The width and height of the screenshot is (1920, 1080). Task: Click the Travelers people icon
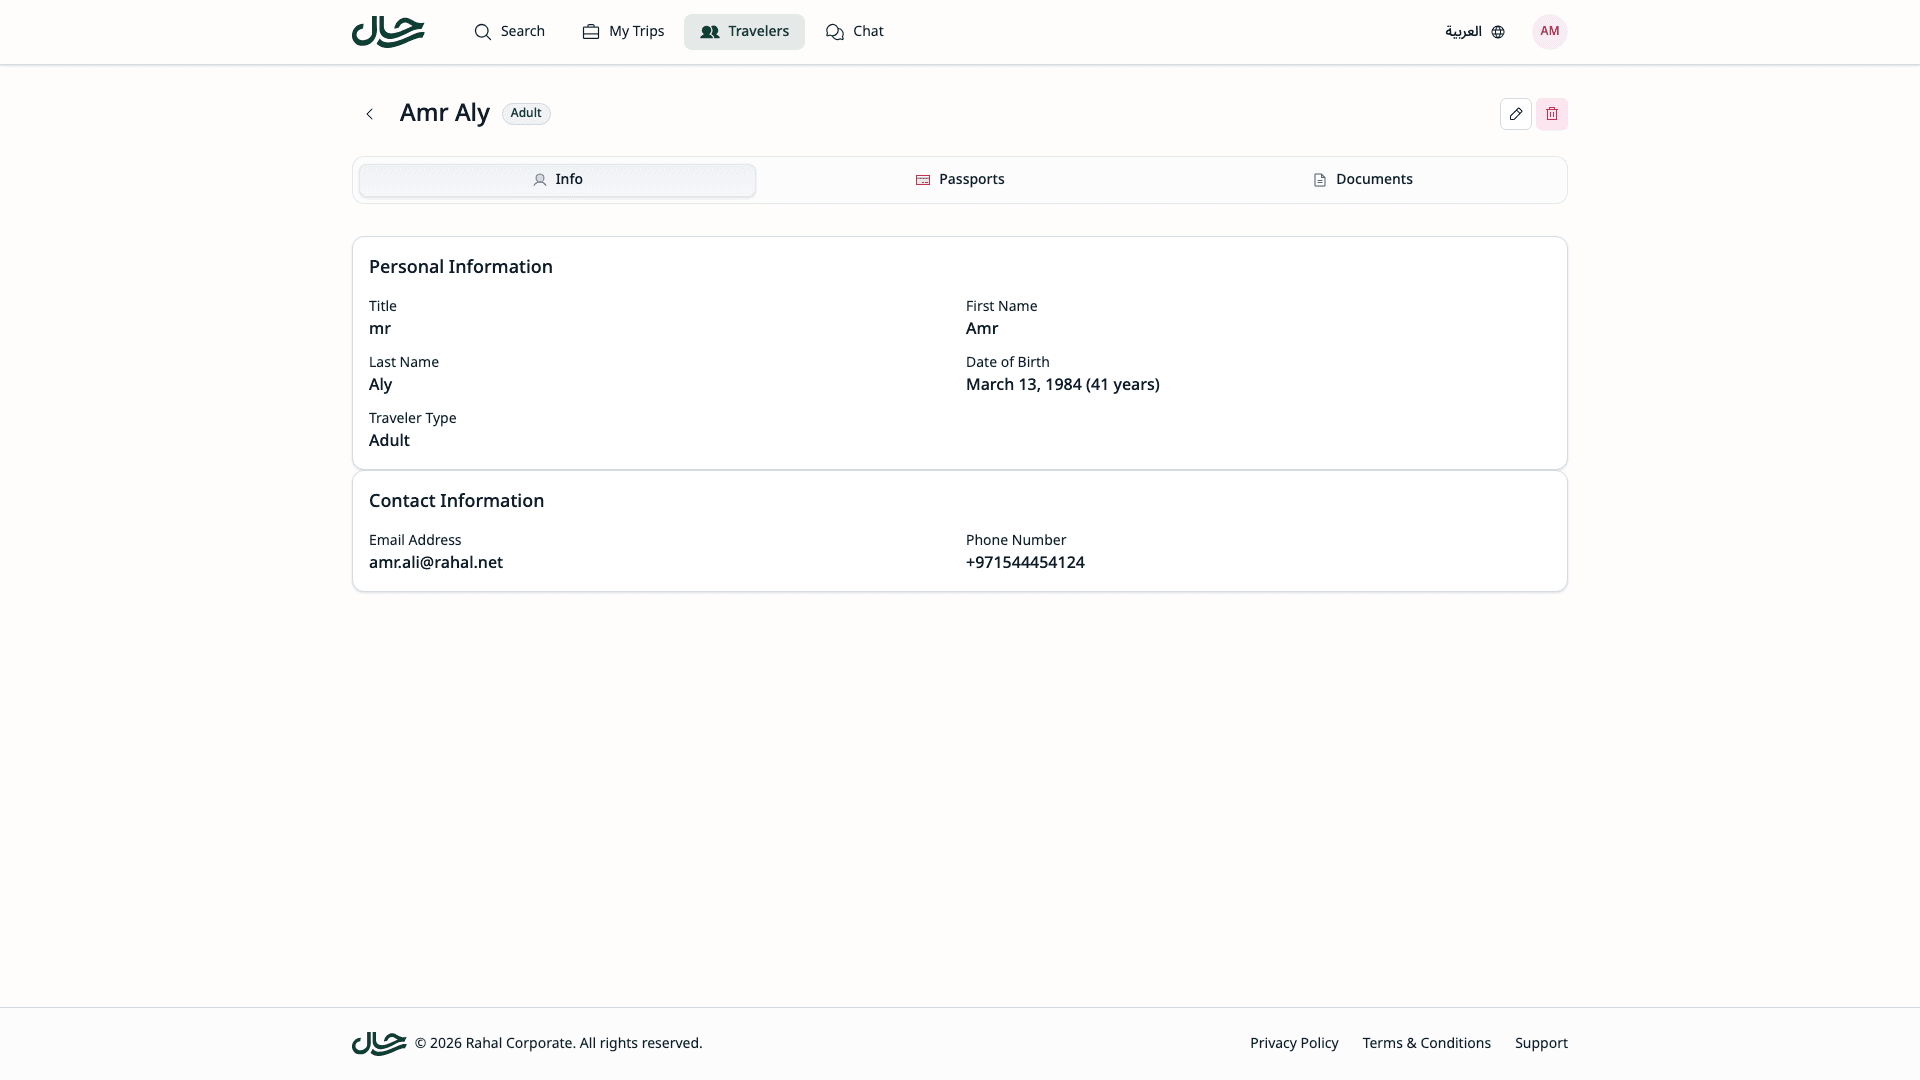tap(710, 31)
